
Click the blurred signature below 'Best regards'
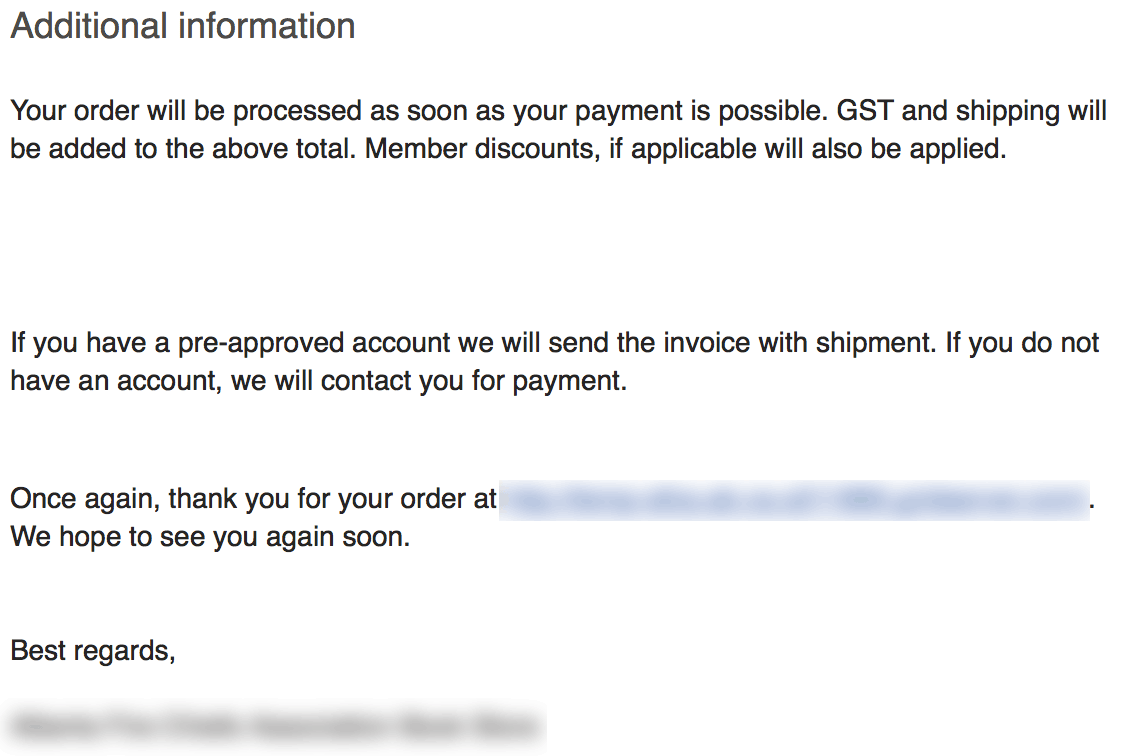click(x=276, y=724)
